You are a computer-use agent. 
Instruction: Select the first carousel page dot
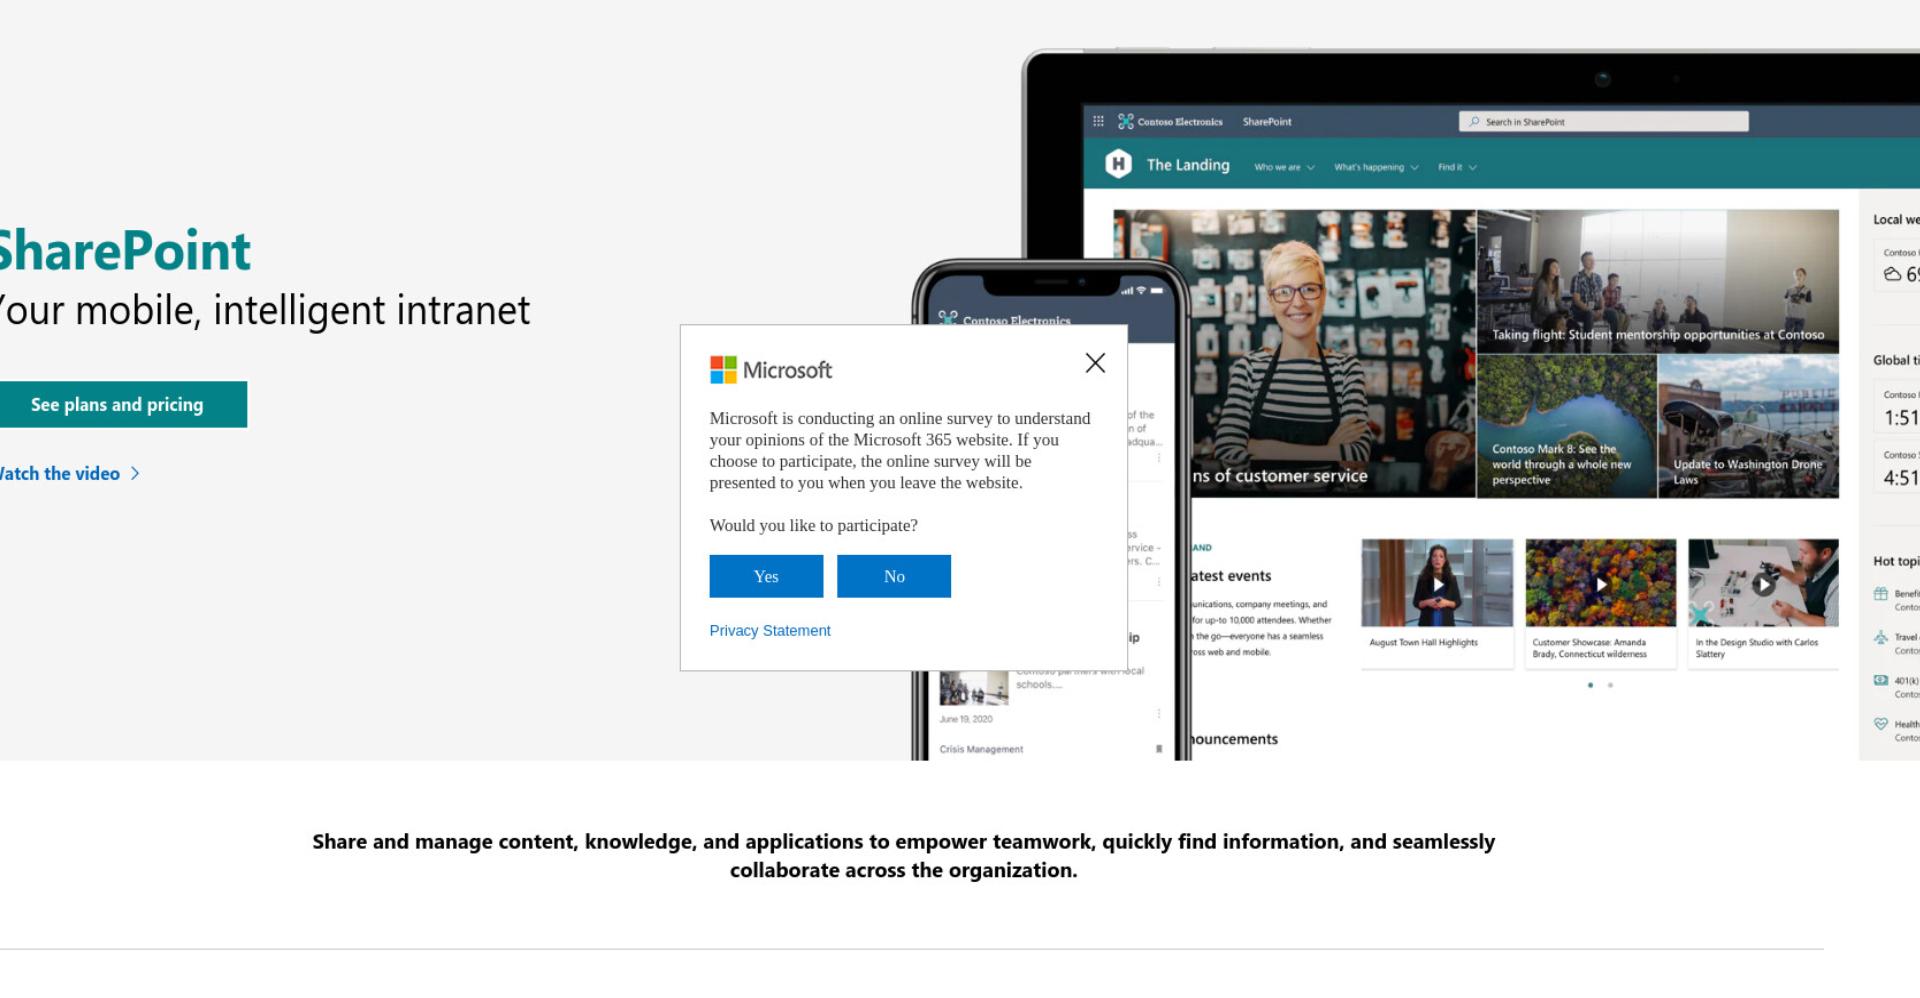[x=1590, y=685]
